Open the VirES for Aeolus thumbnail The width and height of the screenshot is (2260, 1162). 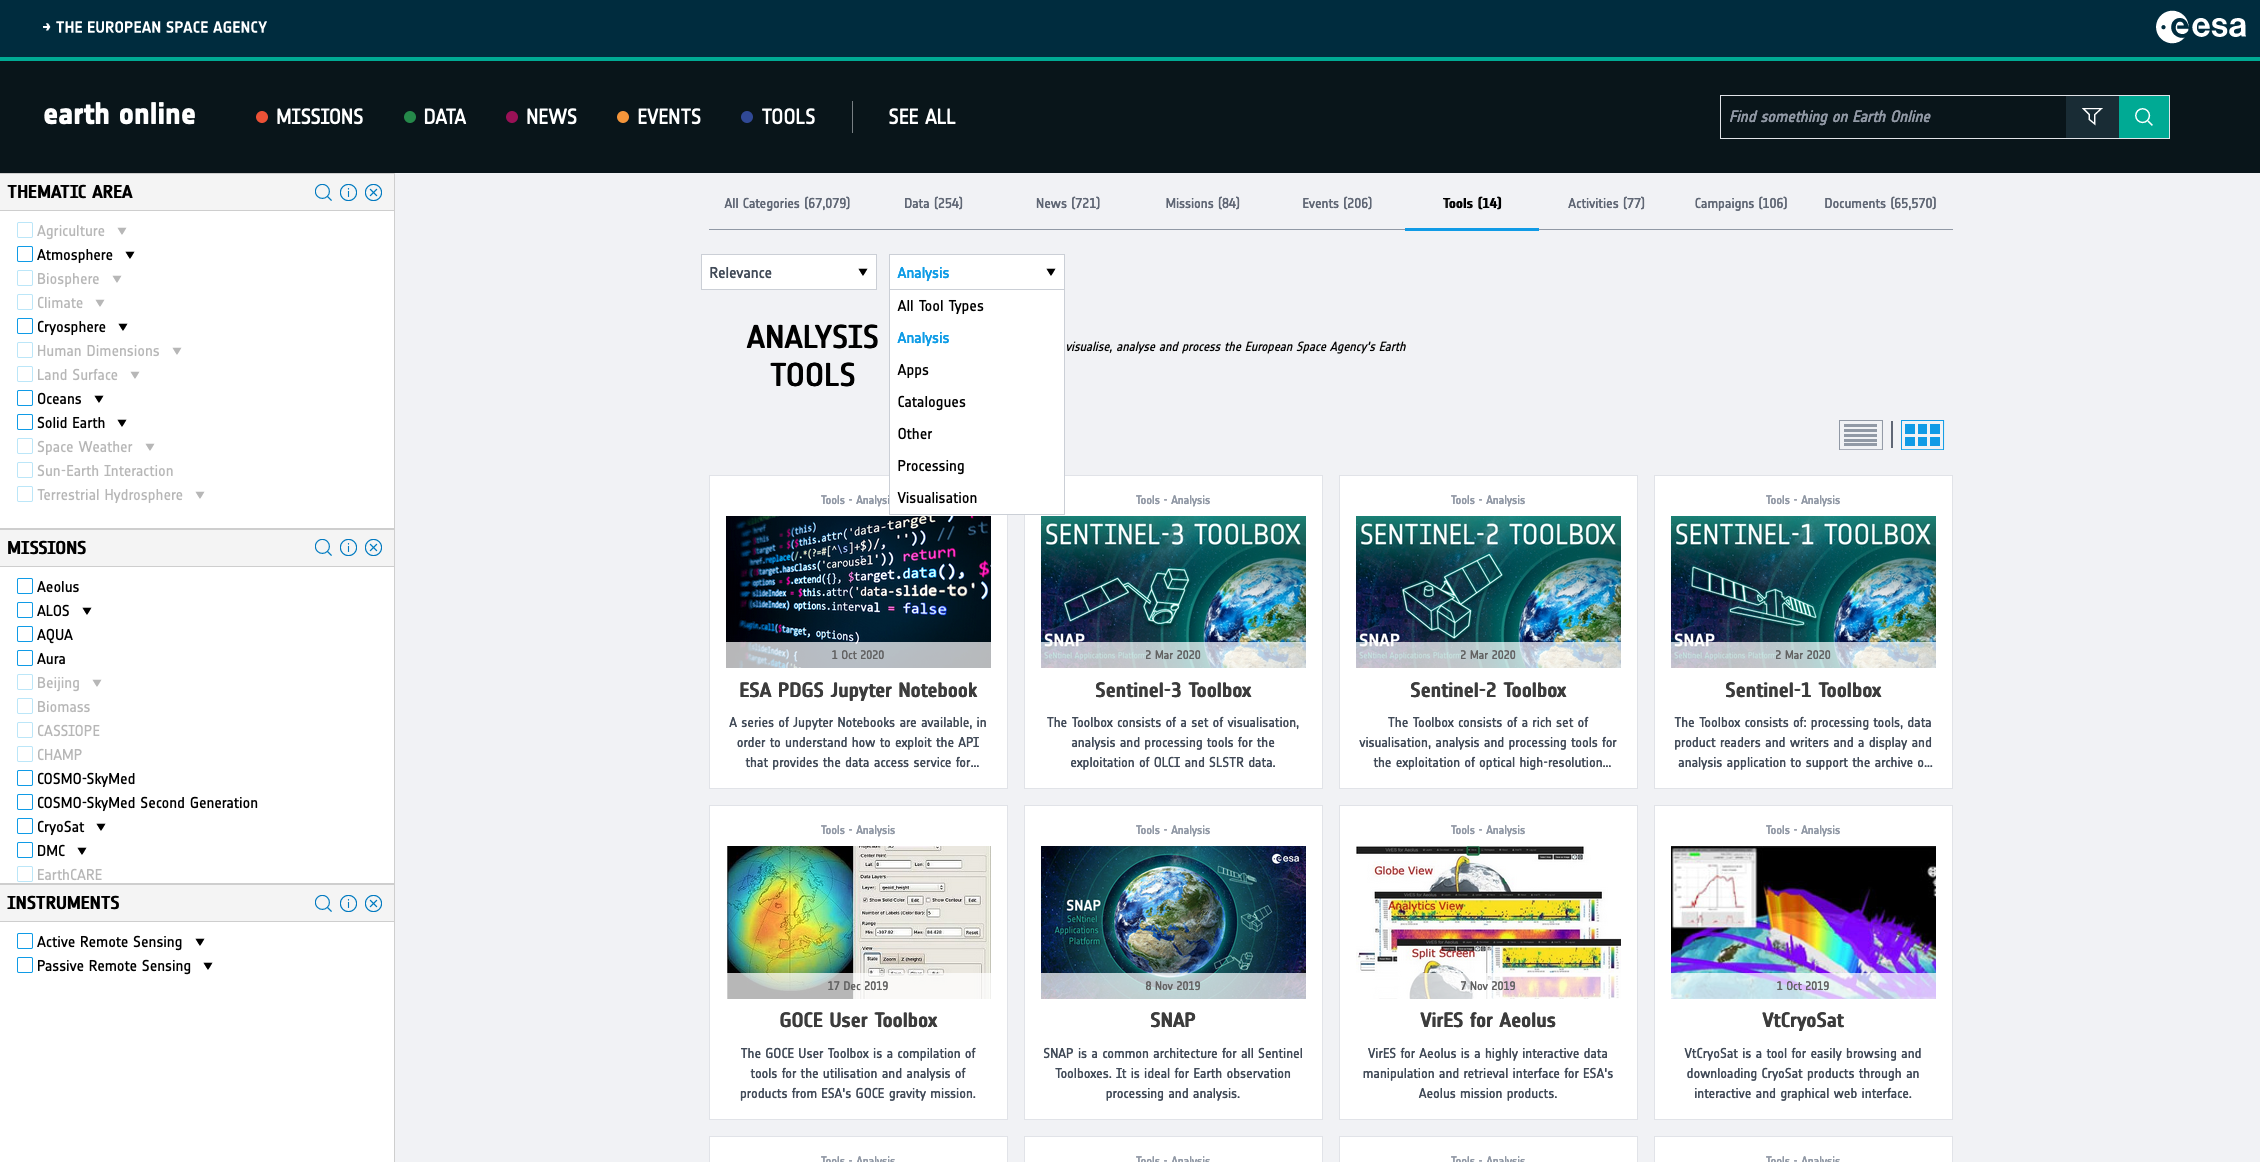coord(1488,922)
